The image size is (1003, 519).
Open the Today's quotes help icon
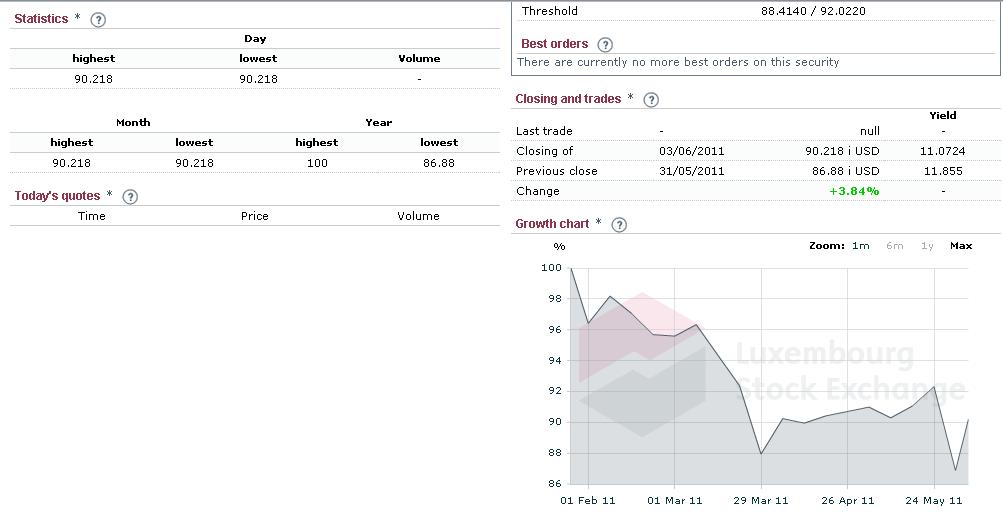pos(130,196)
